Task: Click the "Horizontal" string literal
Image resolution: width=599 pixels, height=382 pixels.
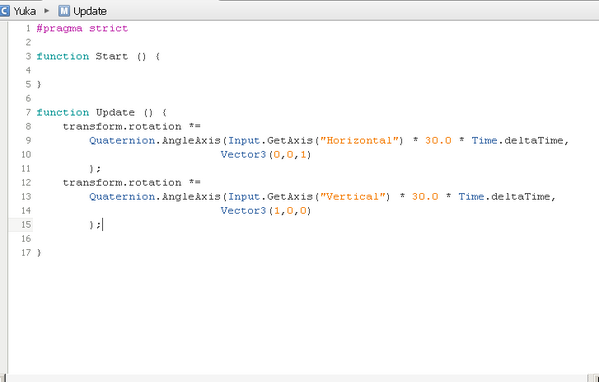Action: click(x=359, y=141)
